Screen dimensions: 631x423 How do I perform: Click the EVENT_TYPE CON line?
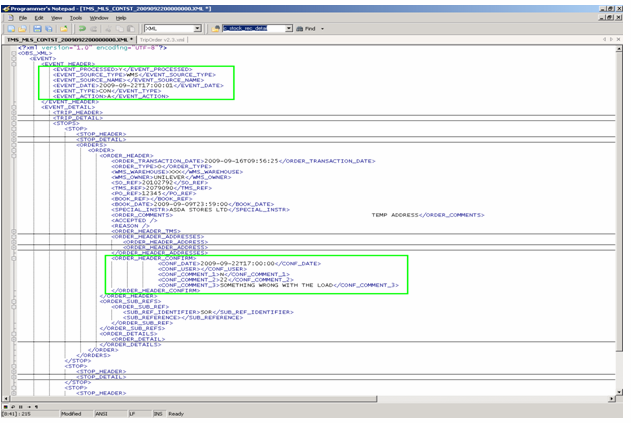click(x=107, y=91)
